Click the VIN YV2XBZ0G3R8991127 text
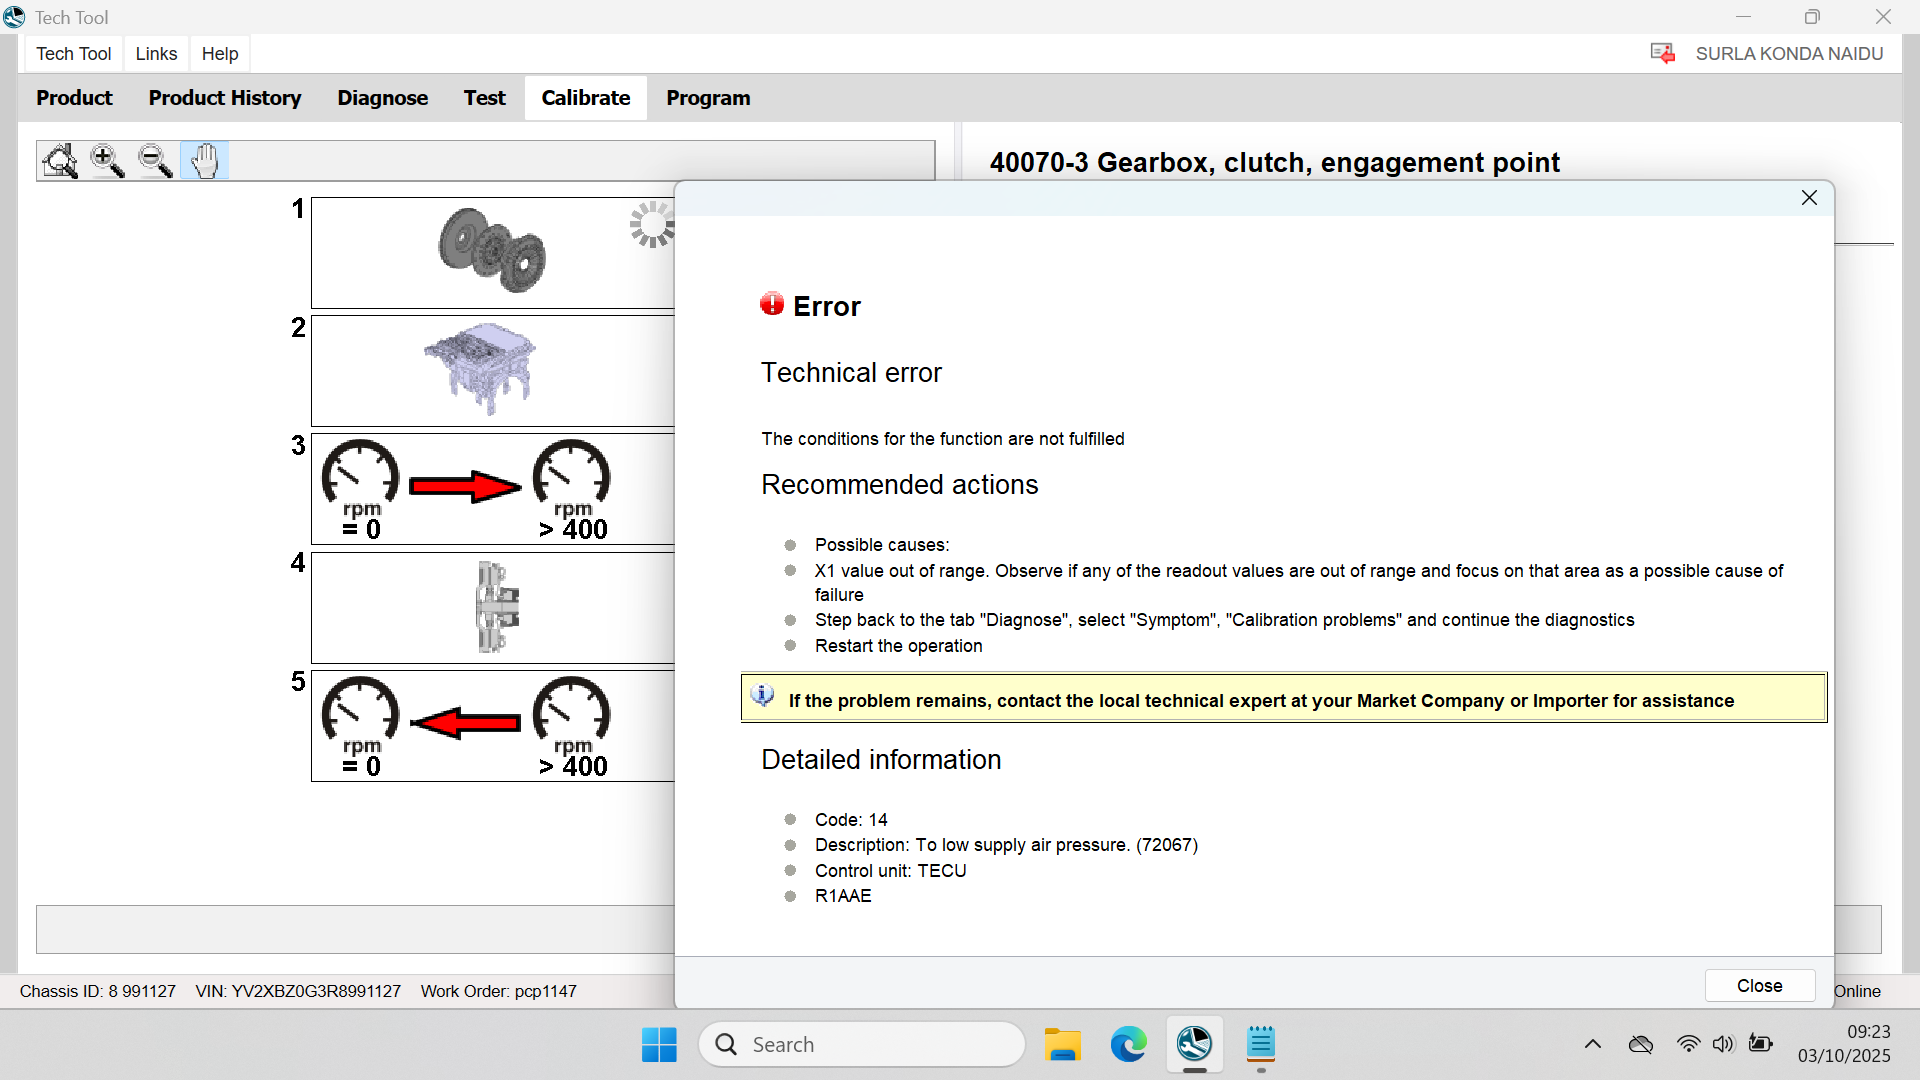 298,991
